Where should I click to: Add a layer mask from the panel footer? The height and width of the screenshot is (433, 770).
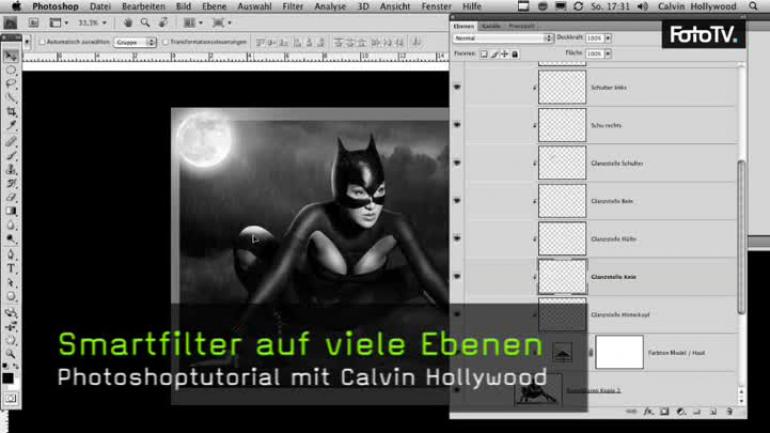pos(664,411)
